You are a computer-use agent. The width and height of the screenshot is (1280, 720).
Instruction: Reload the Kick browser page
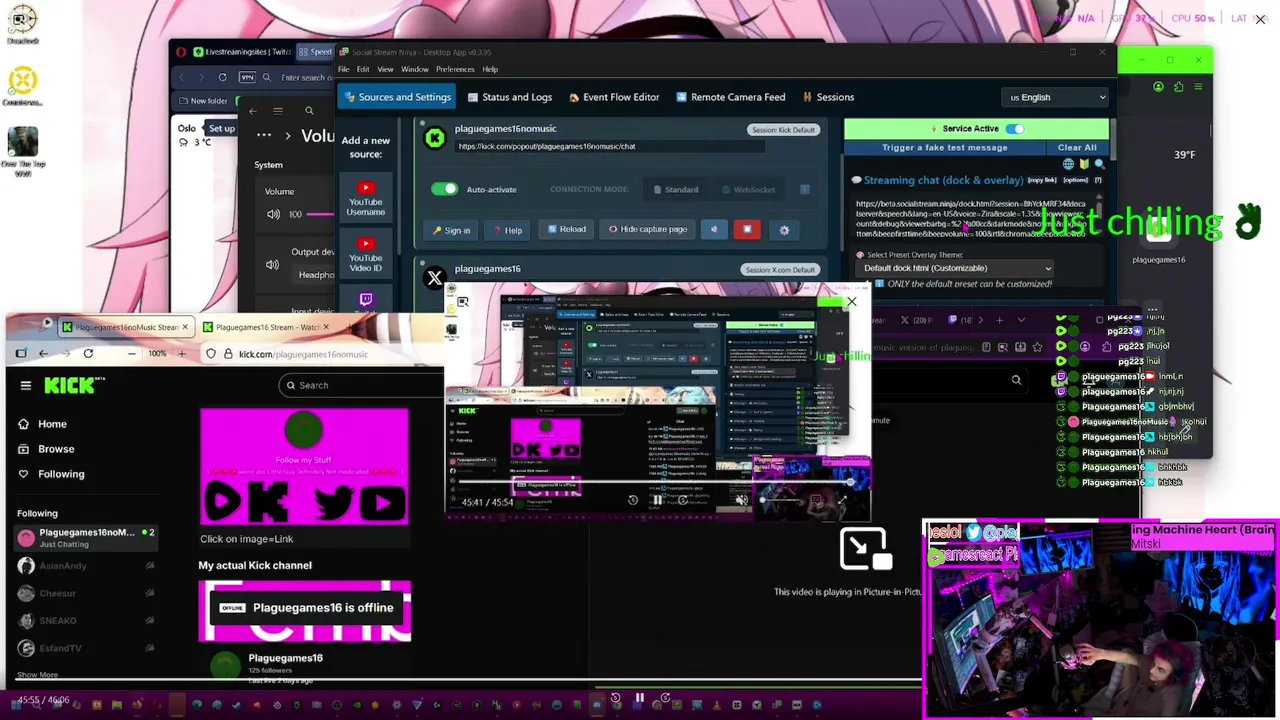click(x=88, y=353)
